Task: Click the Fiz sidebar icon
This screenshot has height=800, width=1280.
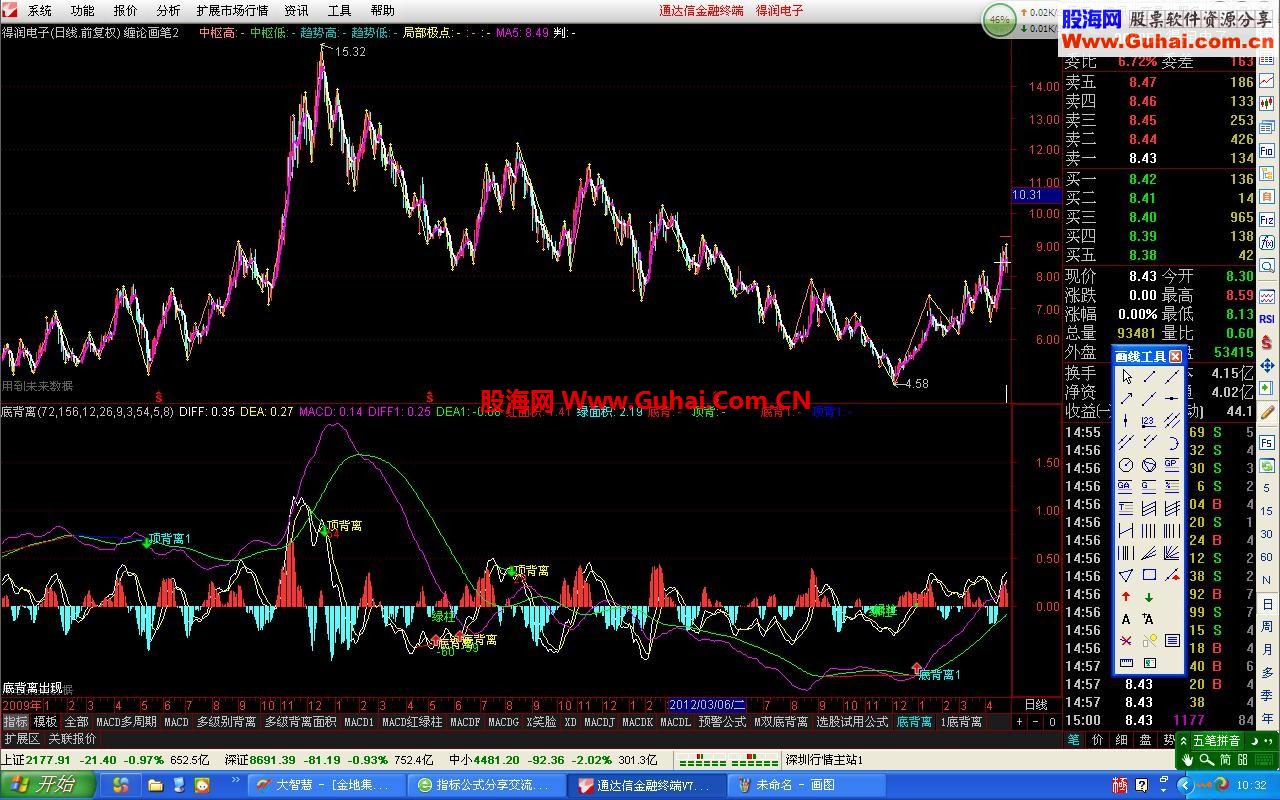Action: click(1267, 220)
